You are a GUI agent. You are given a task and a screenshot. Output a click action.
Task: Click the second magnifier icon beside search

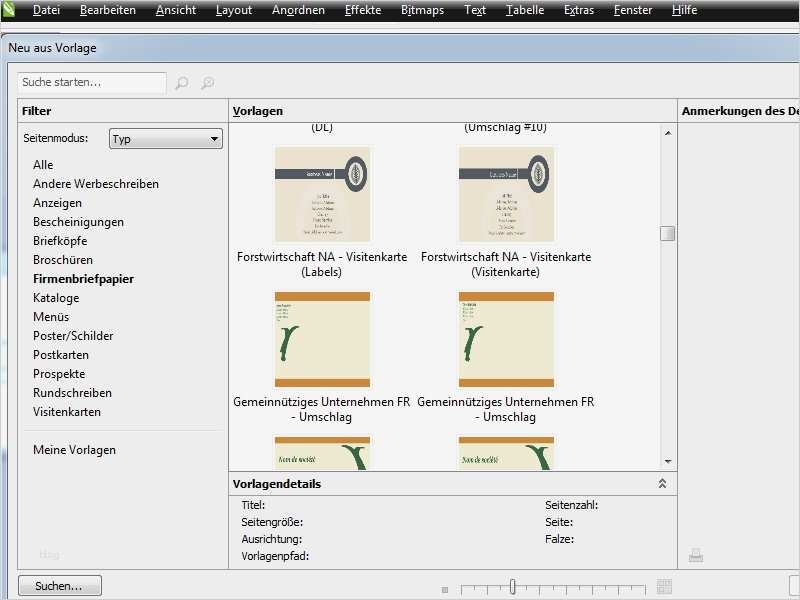[209, 83]
